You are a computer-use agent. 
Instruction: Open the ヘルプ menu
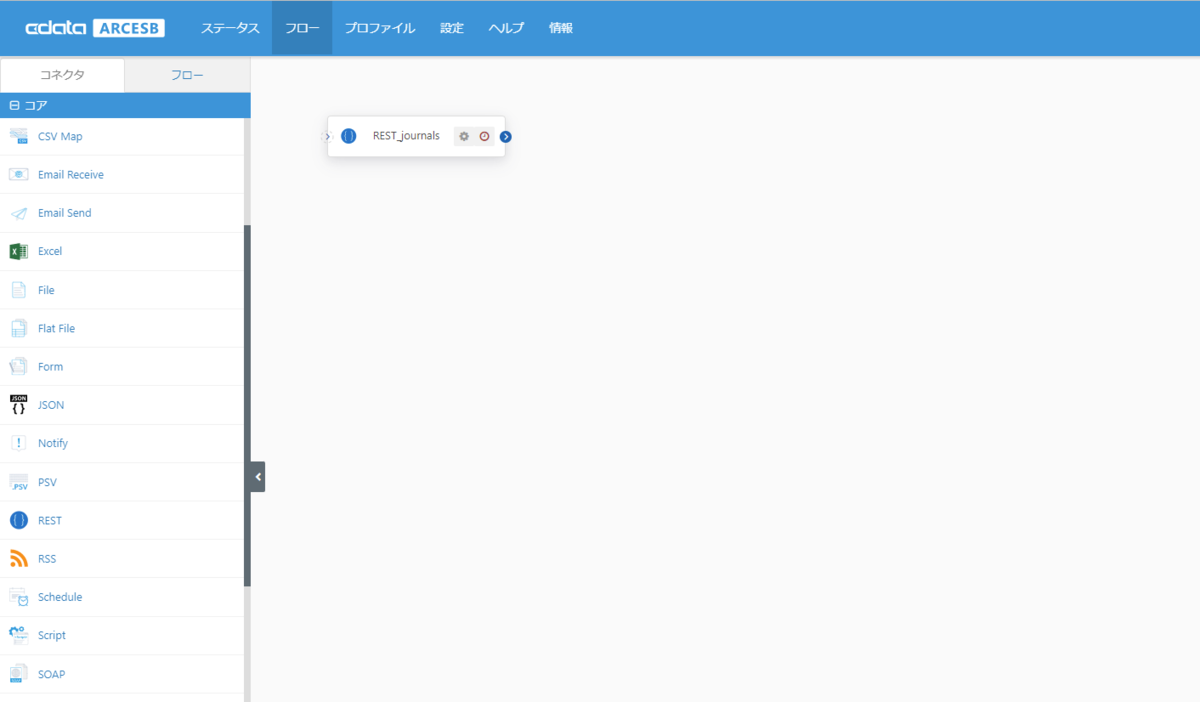click(x=506, y=28)
